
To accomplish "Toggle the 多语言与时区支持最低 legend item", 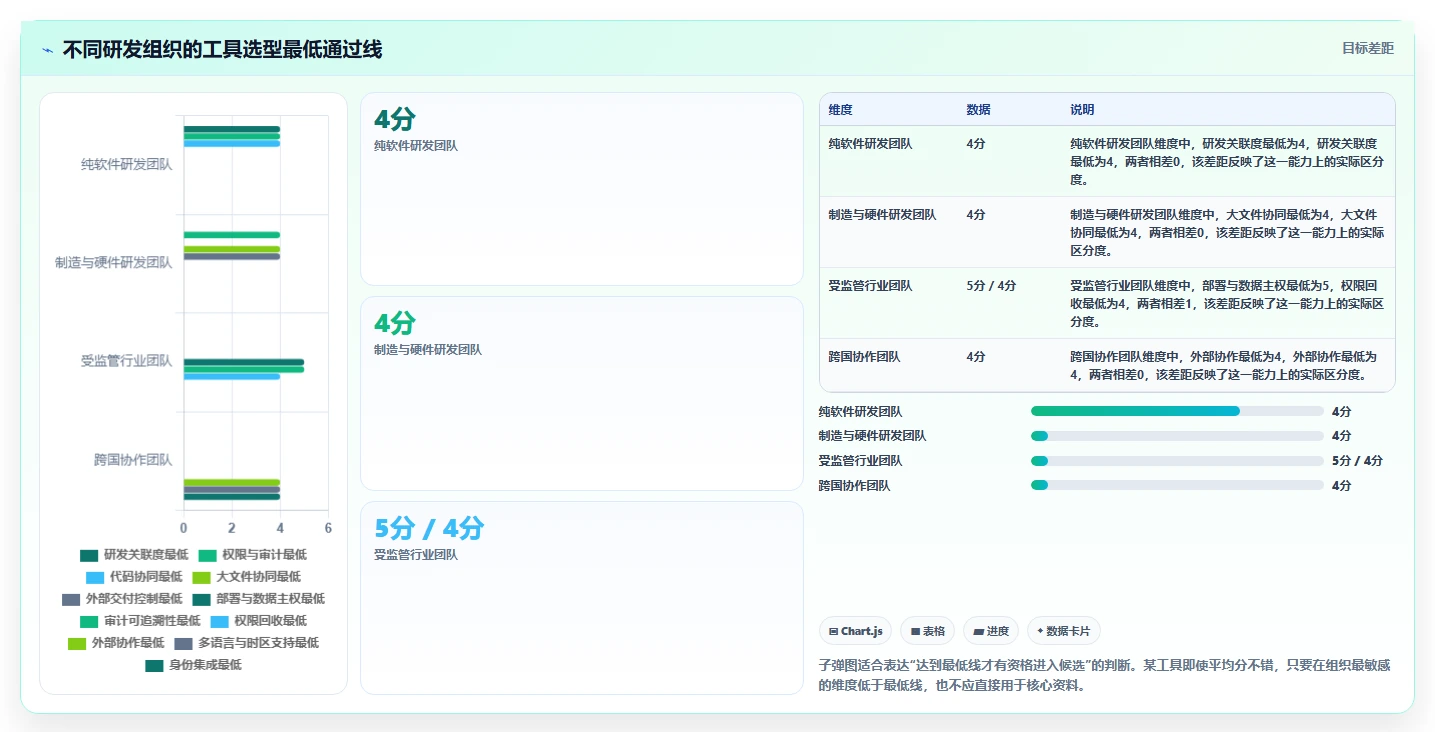I will pyautogui.click(x=246, y=643).
